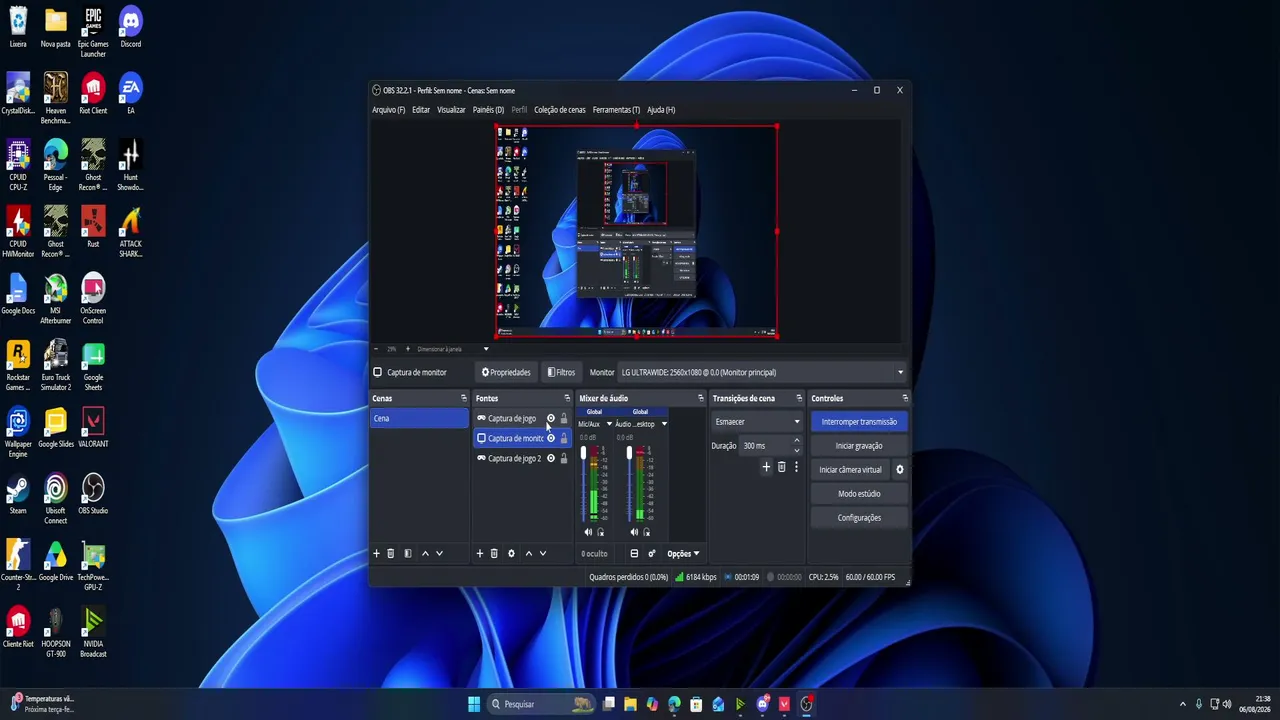Open Steam desktop shortcut
This screenshot has width=1280, height=720.
pos(18,494)
